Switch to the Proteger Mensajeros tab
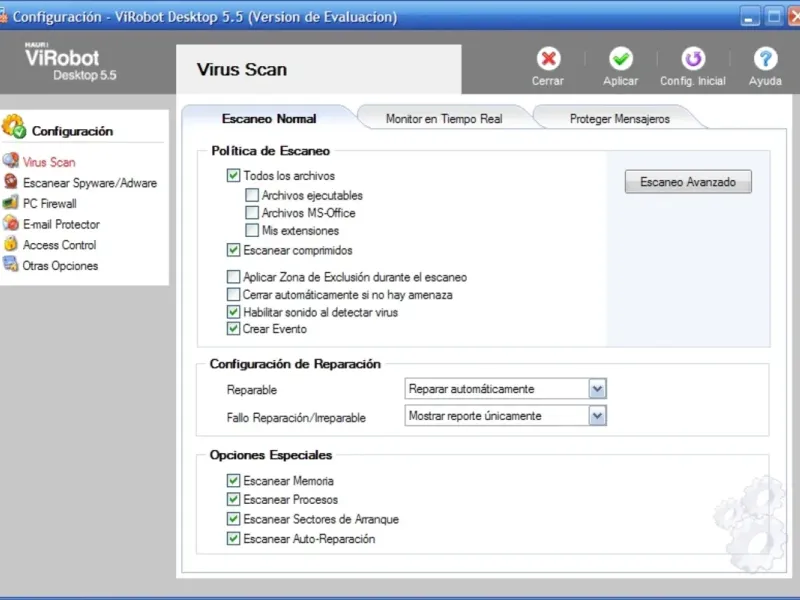The height and width of the screenshot is (600, 800). [619, 119]
